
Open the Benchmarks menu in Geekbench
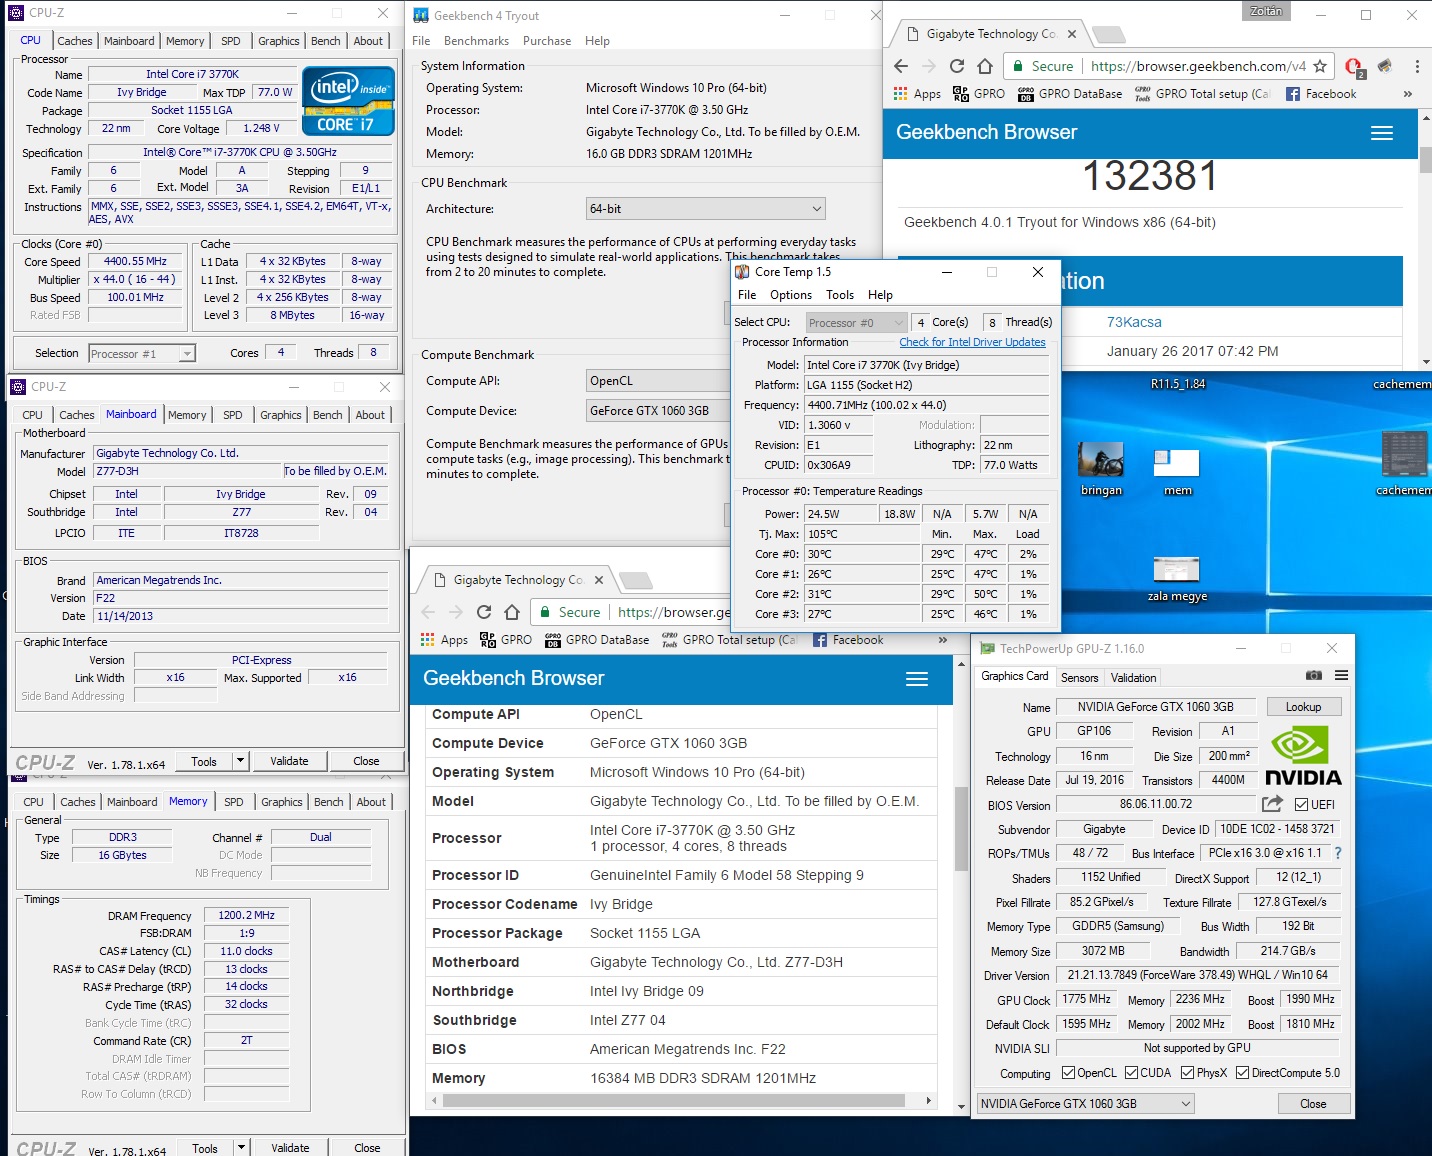476,41
